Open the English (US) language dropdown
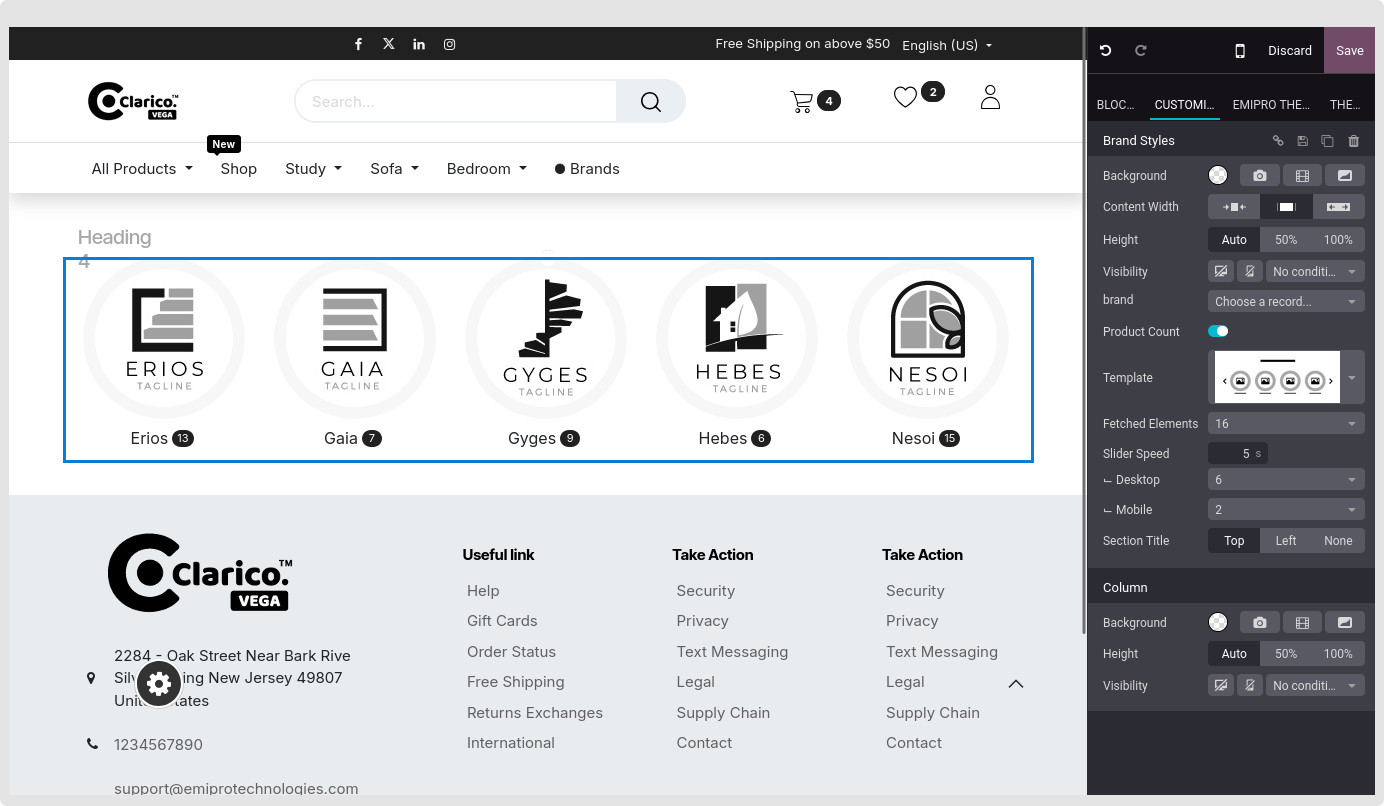The height and width of the screenshot is (806, 1384). pyautogui.click(x=947, y=45)
